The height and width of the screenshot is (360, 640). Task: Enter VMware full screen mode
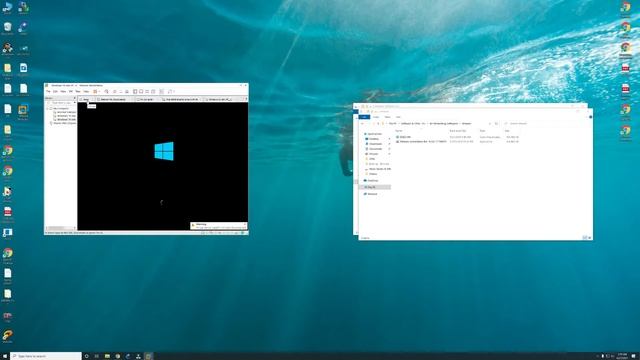pos(147,91)
